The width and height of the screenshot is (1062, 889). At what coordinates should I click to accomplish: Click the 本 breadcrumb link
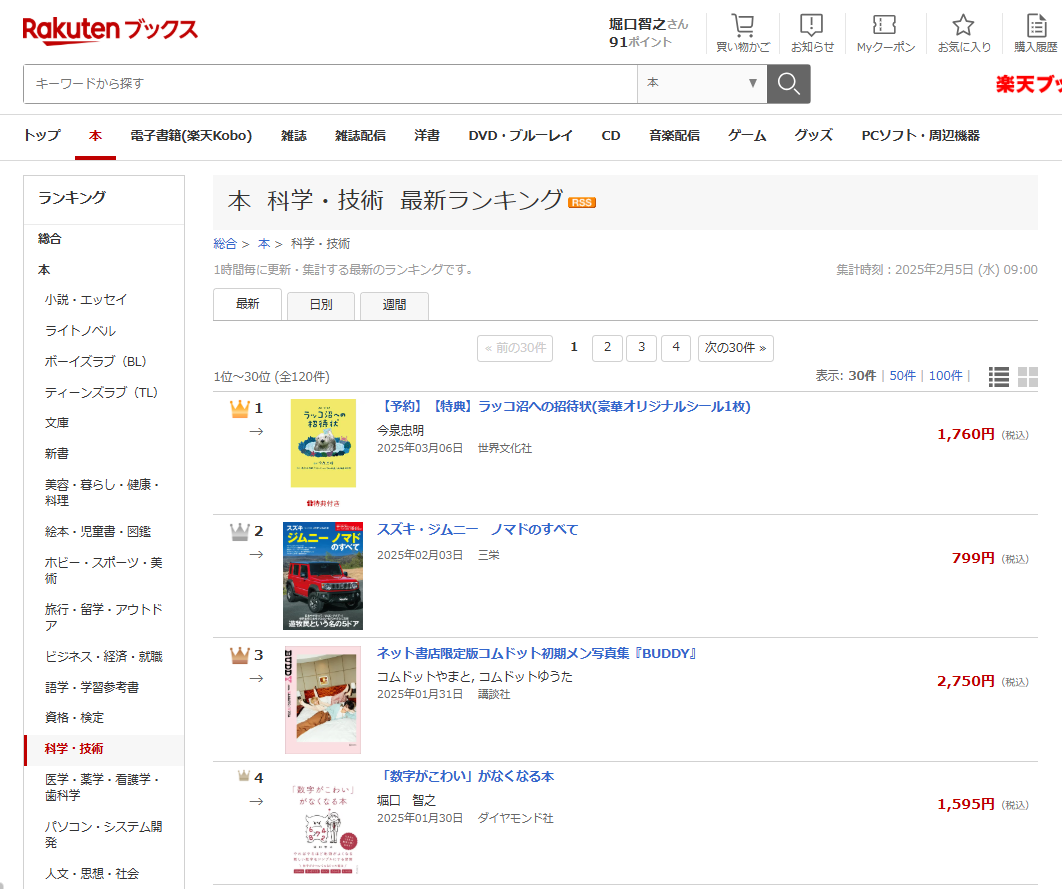(x=263, y=244)
